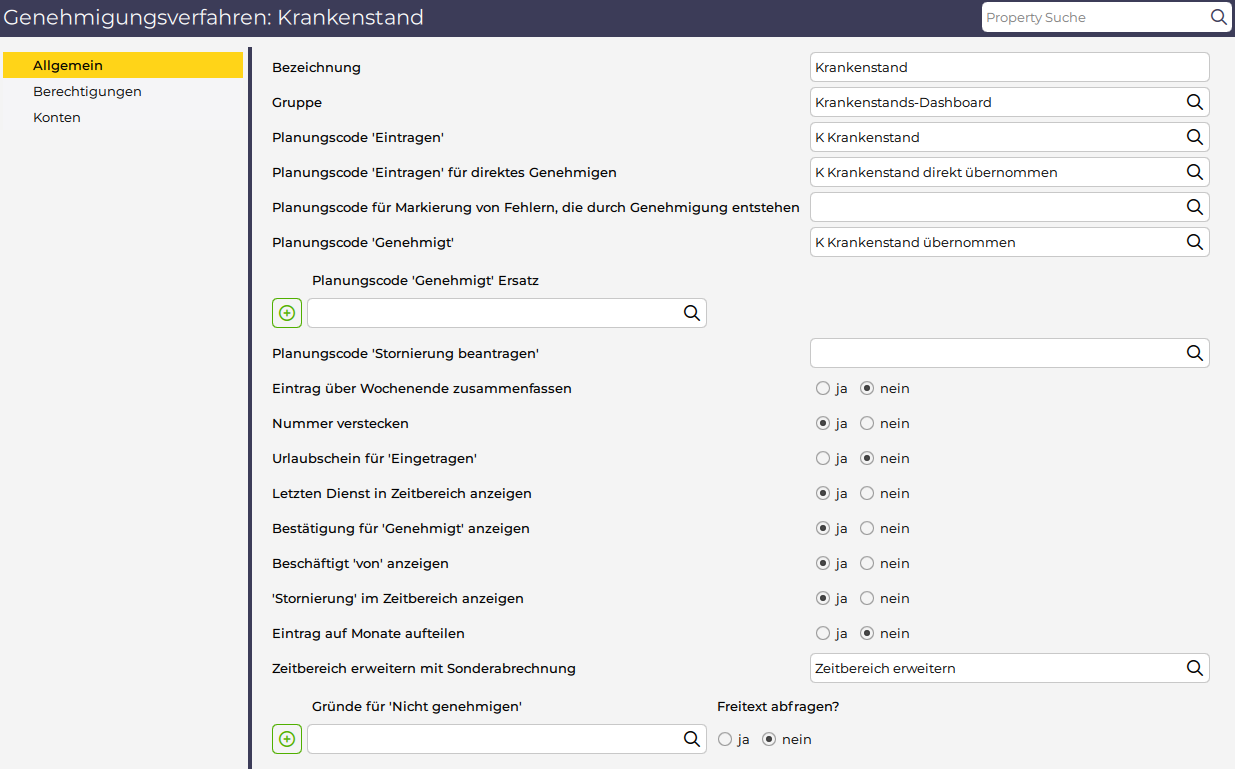Set 'Eintrag über Wochenende zusammenfassen' to ja
The width and height of the screenshot is (1235, 769).
[x=823, y=388]
